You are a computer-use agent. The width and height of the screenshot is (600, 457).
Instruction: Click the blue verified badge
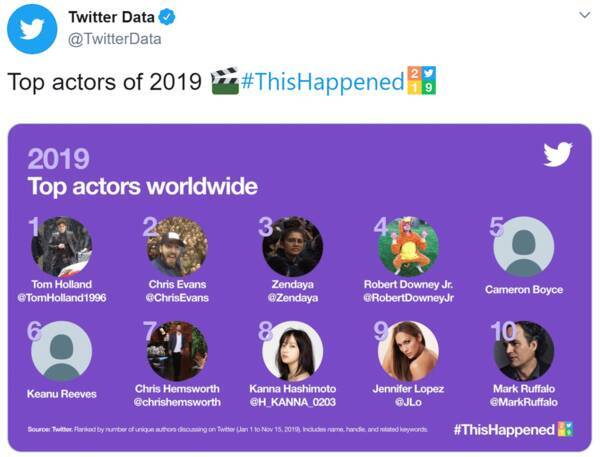[169, 17]
